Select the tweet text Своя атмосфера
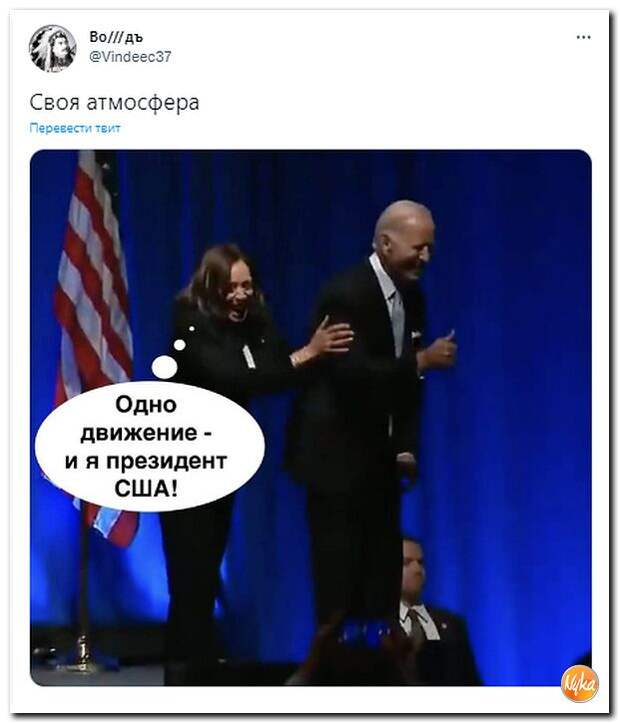Screen dimensions: 620x724 coord(114,103)
